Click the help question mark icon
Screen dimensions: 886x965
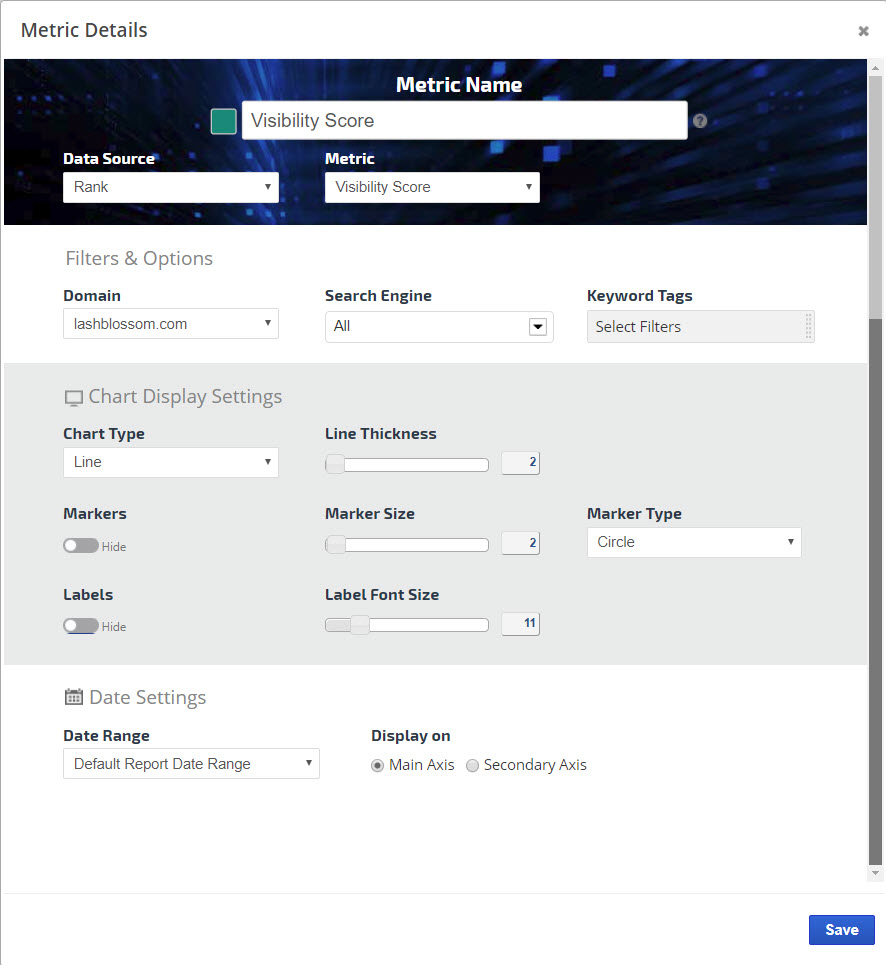tap(700, 121)
